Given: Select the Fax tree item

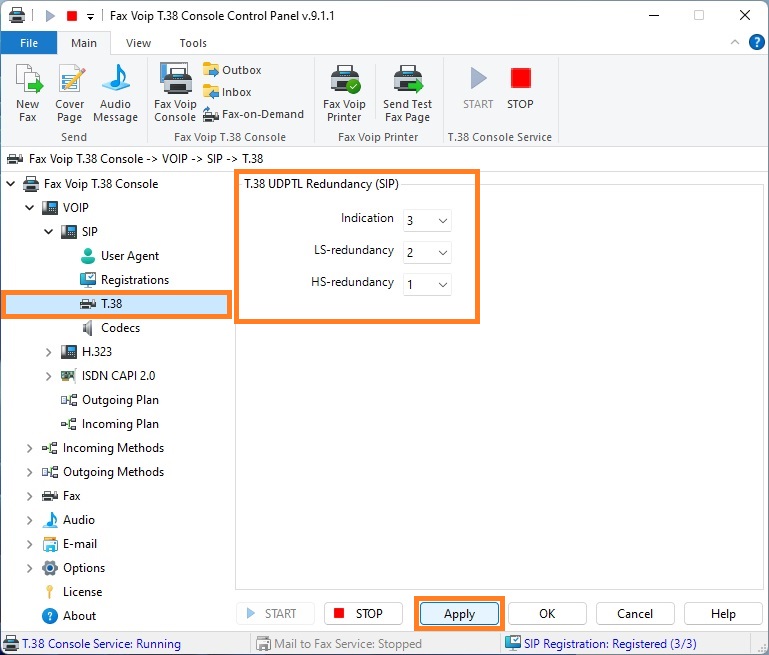Looking at the screenshot, I should (x=61, y=496).
